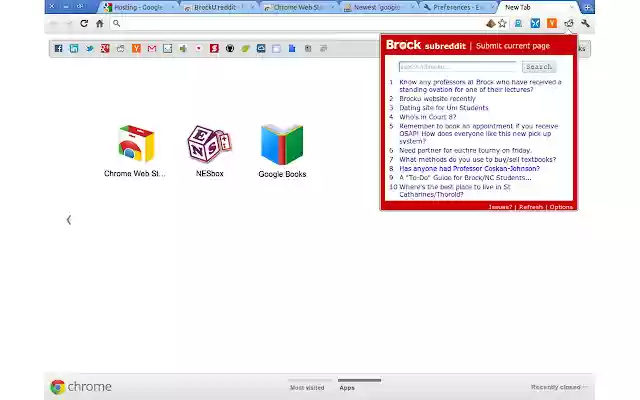Bookmark this page with the star icon
The width and height of the screenshot is (640, 400).
[502, 23]
